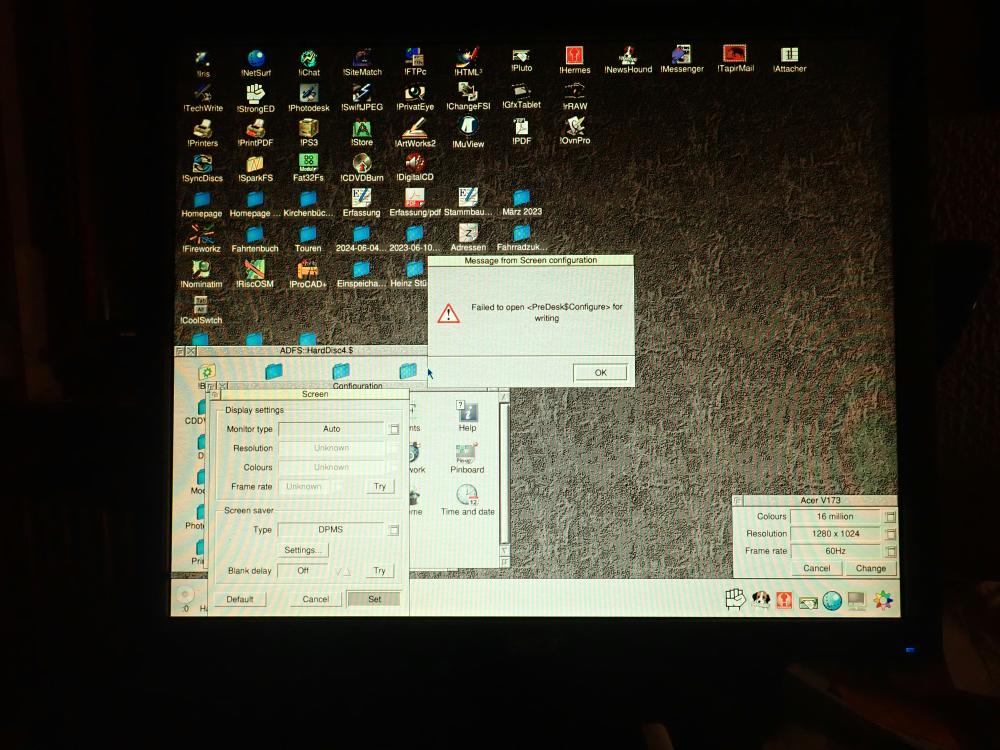1000x750 pixels.
Task: Click the Fat32Fs module icon
Action: [308, 168]
